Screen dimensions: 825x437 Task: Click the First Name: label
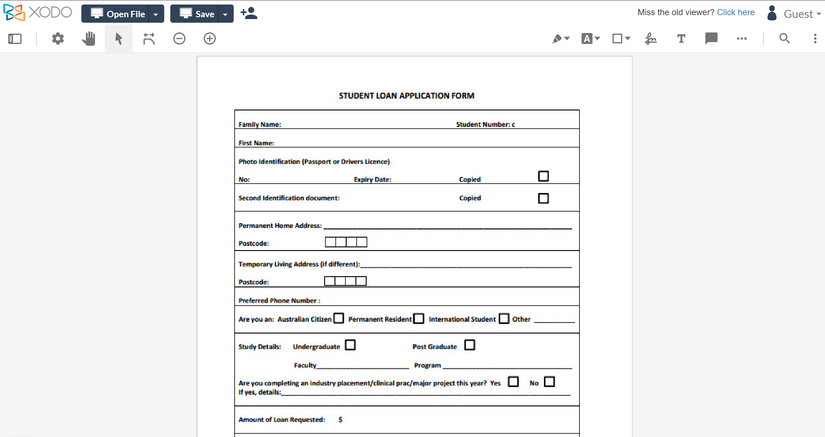pos(256,143)
